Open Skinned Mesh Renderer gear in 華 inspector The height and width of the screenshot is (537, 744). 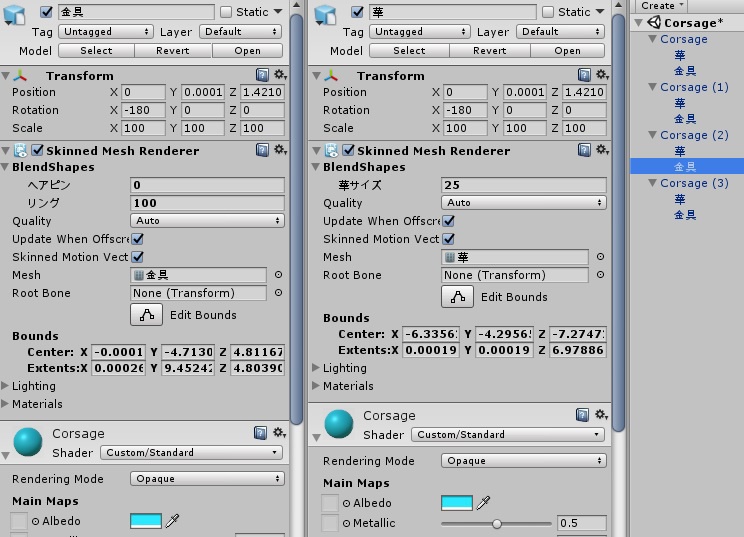tap(602, 150)
